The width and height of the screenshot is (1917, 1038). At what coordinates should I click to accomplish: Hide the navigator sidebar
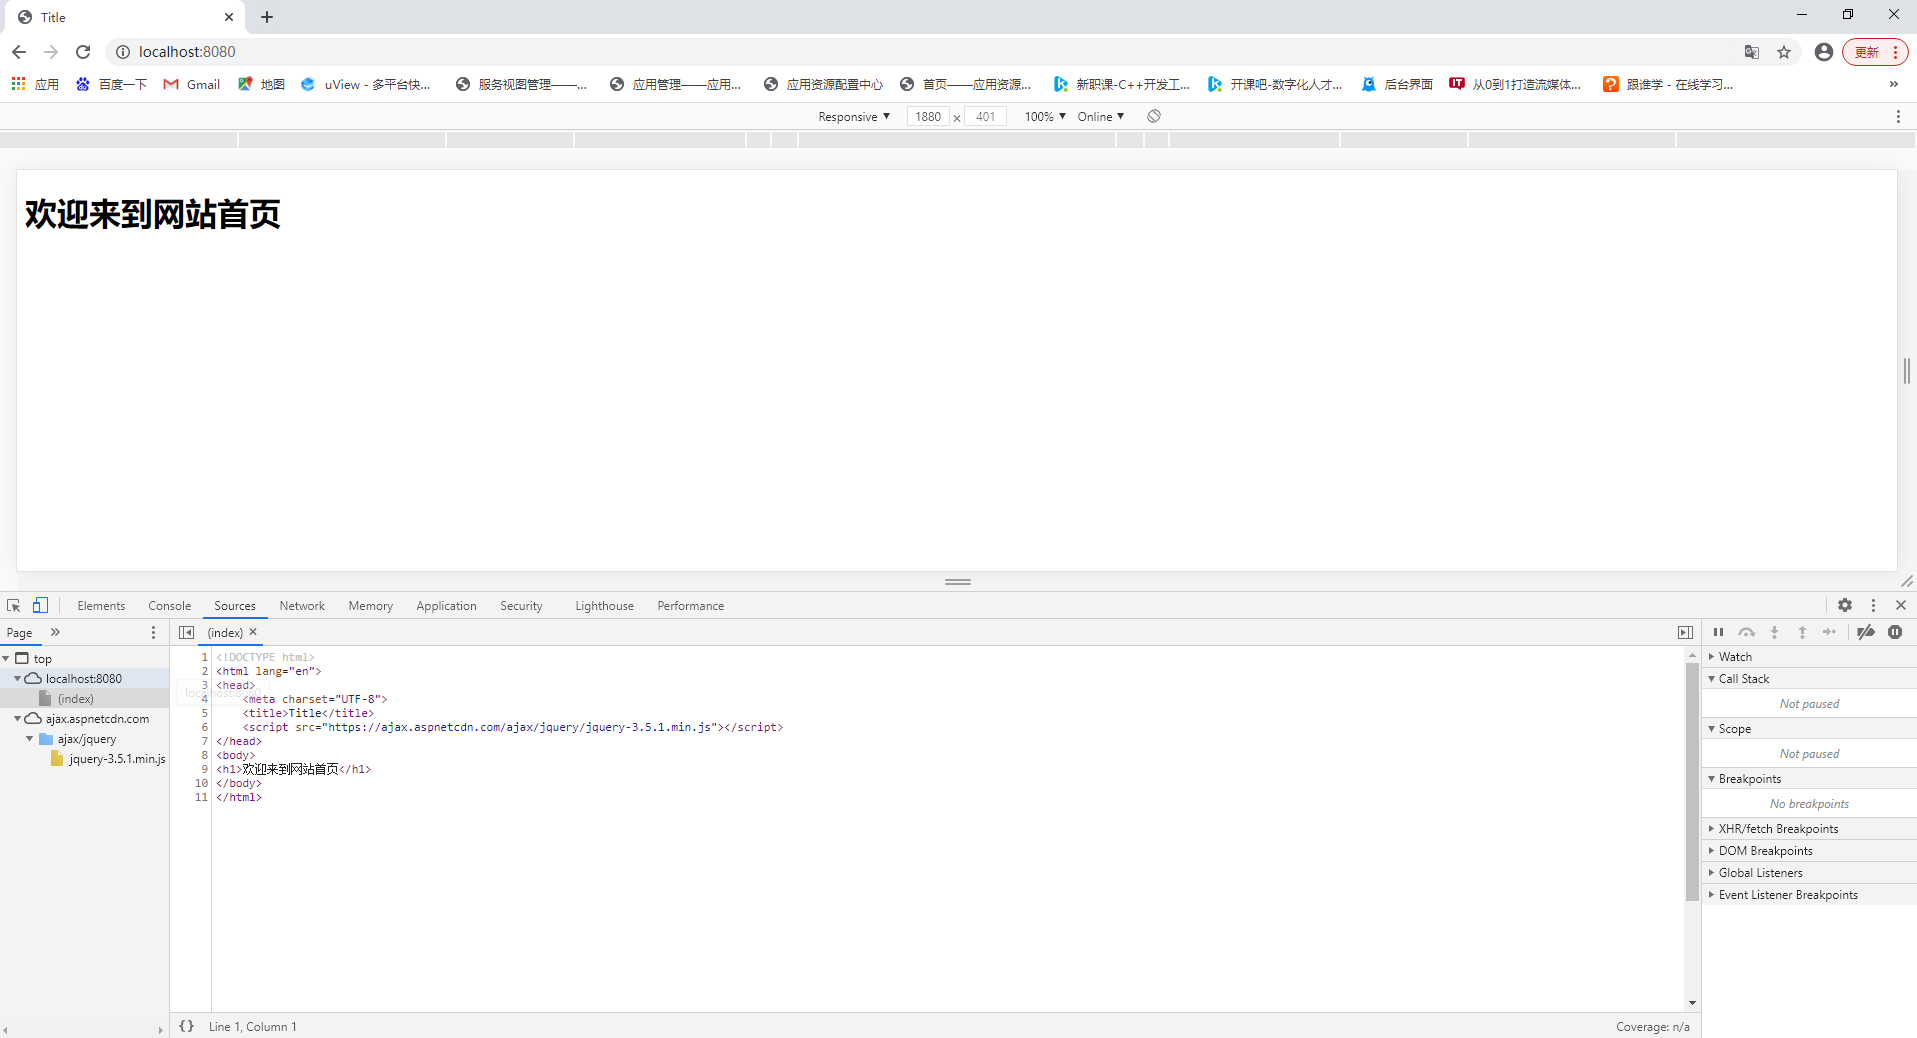click(186, 632)
